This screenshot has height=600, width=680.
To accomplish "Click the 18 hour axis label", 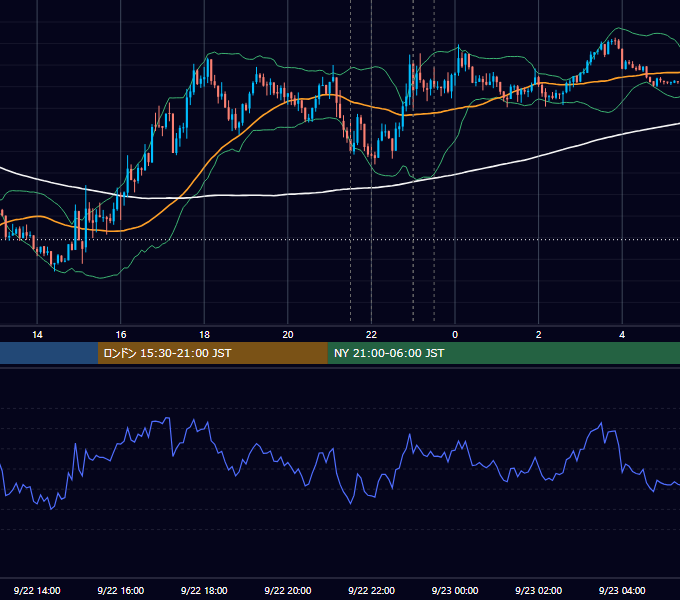I will [x=204, y=335].
